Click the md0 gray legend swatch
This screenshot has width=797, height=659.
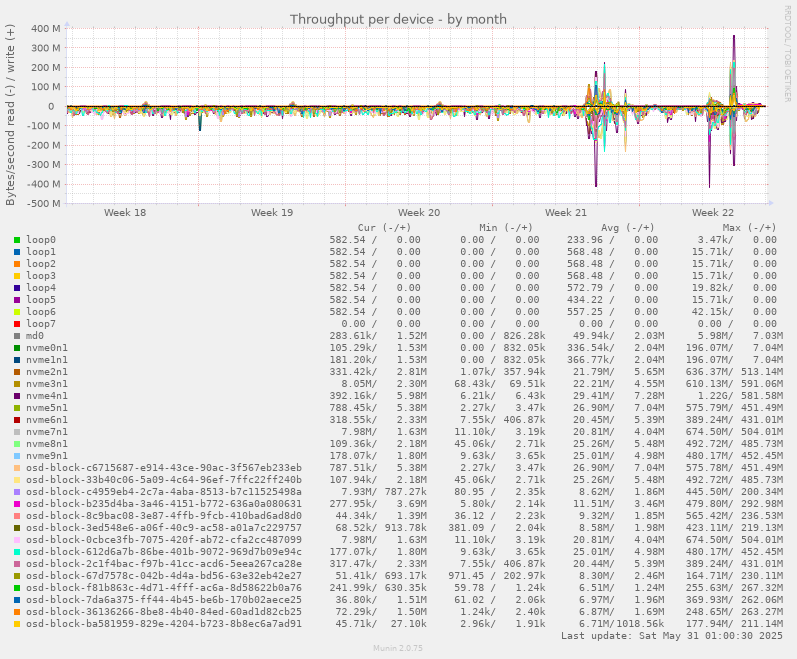coord(17,336)
